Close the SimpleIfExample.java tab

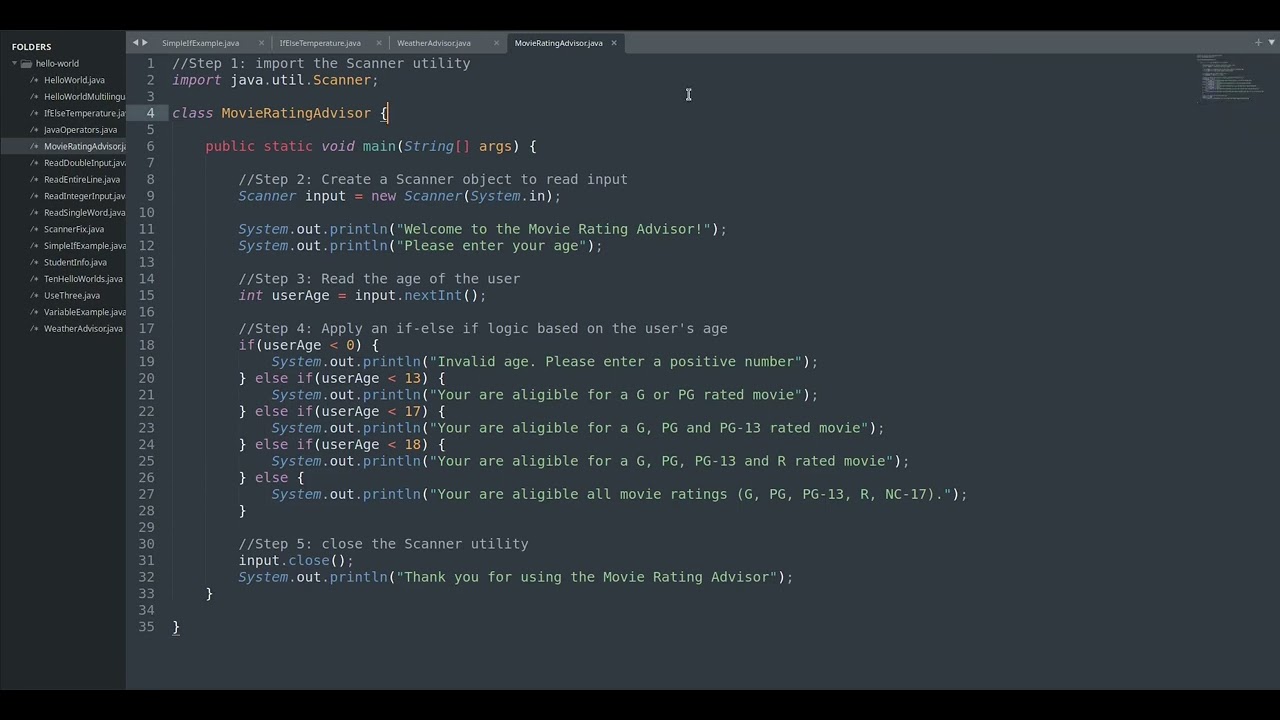pos(262,43)
